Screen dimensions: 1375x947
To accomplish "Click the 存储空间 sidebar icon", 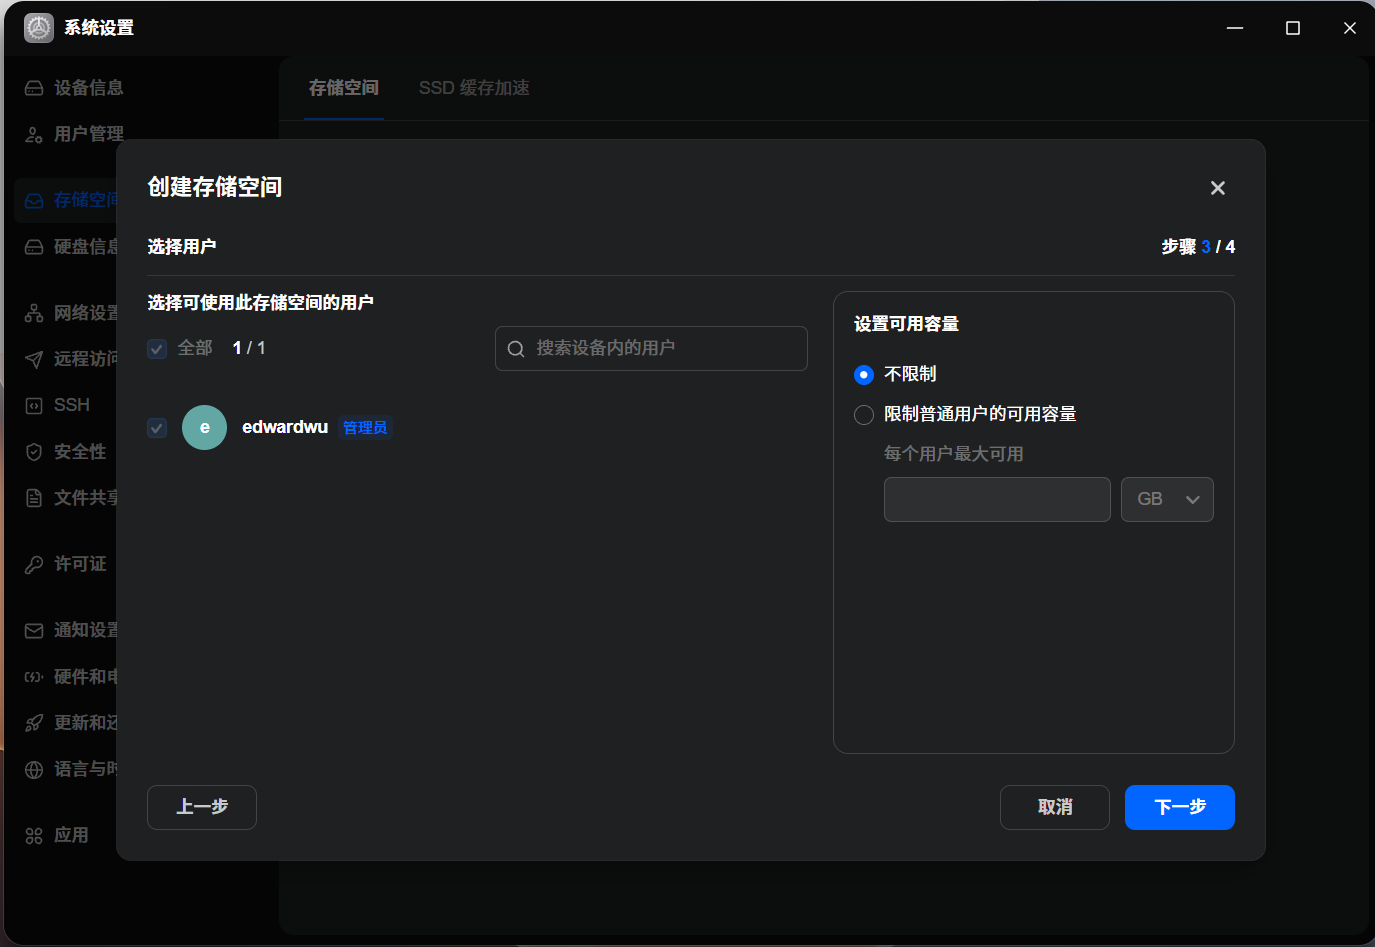I will click(x=34, y=200).
